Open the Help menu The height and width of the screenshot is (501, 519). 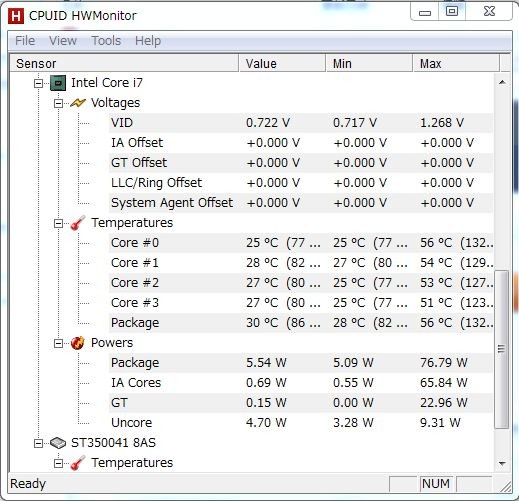(x=148, y=41)
